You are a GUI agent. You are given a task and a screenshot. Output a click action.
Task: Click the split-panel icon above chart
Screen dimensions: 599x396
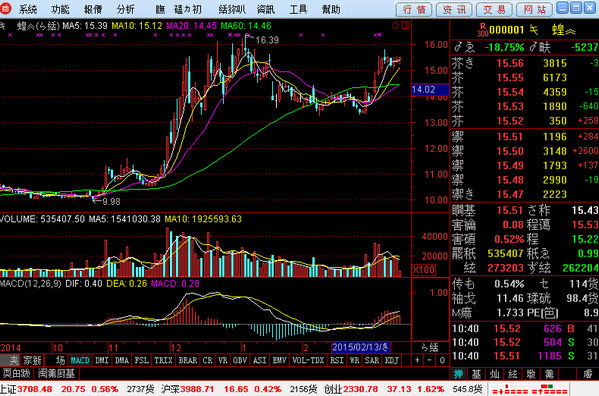(405, 26)
